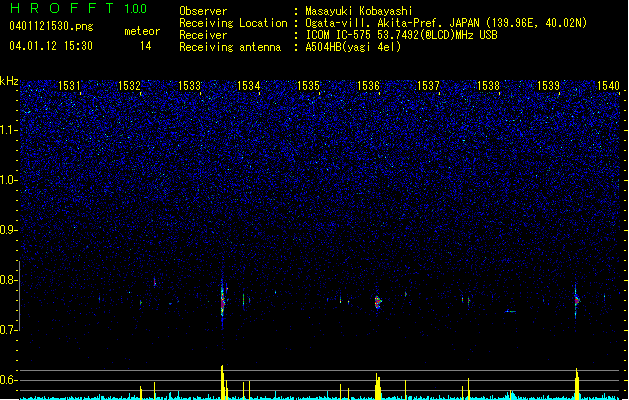The image size is (629, 400).
Task: Click the 1.0 kHz axis label
Action: (8, 180)
